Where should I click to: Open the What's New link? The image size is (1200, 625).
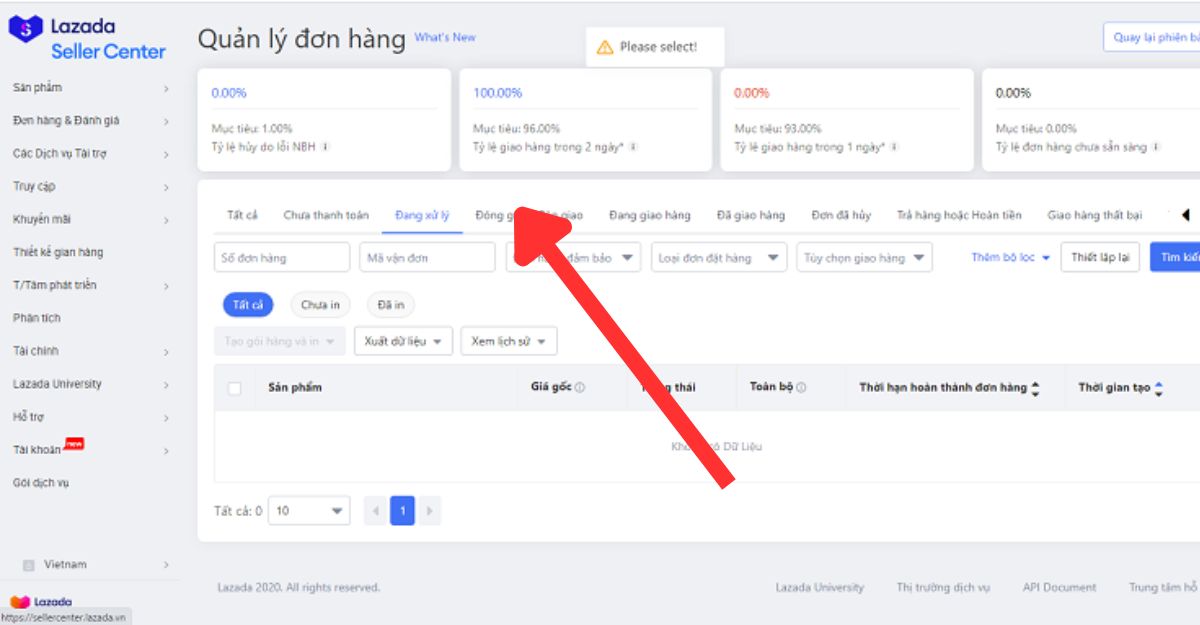445,38
